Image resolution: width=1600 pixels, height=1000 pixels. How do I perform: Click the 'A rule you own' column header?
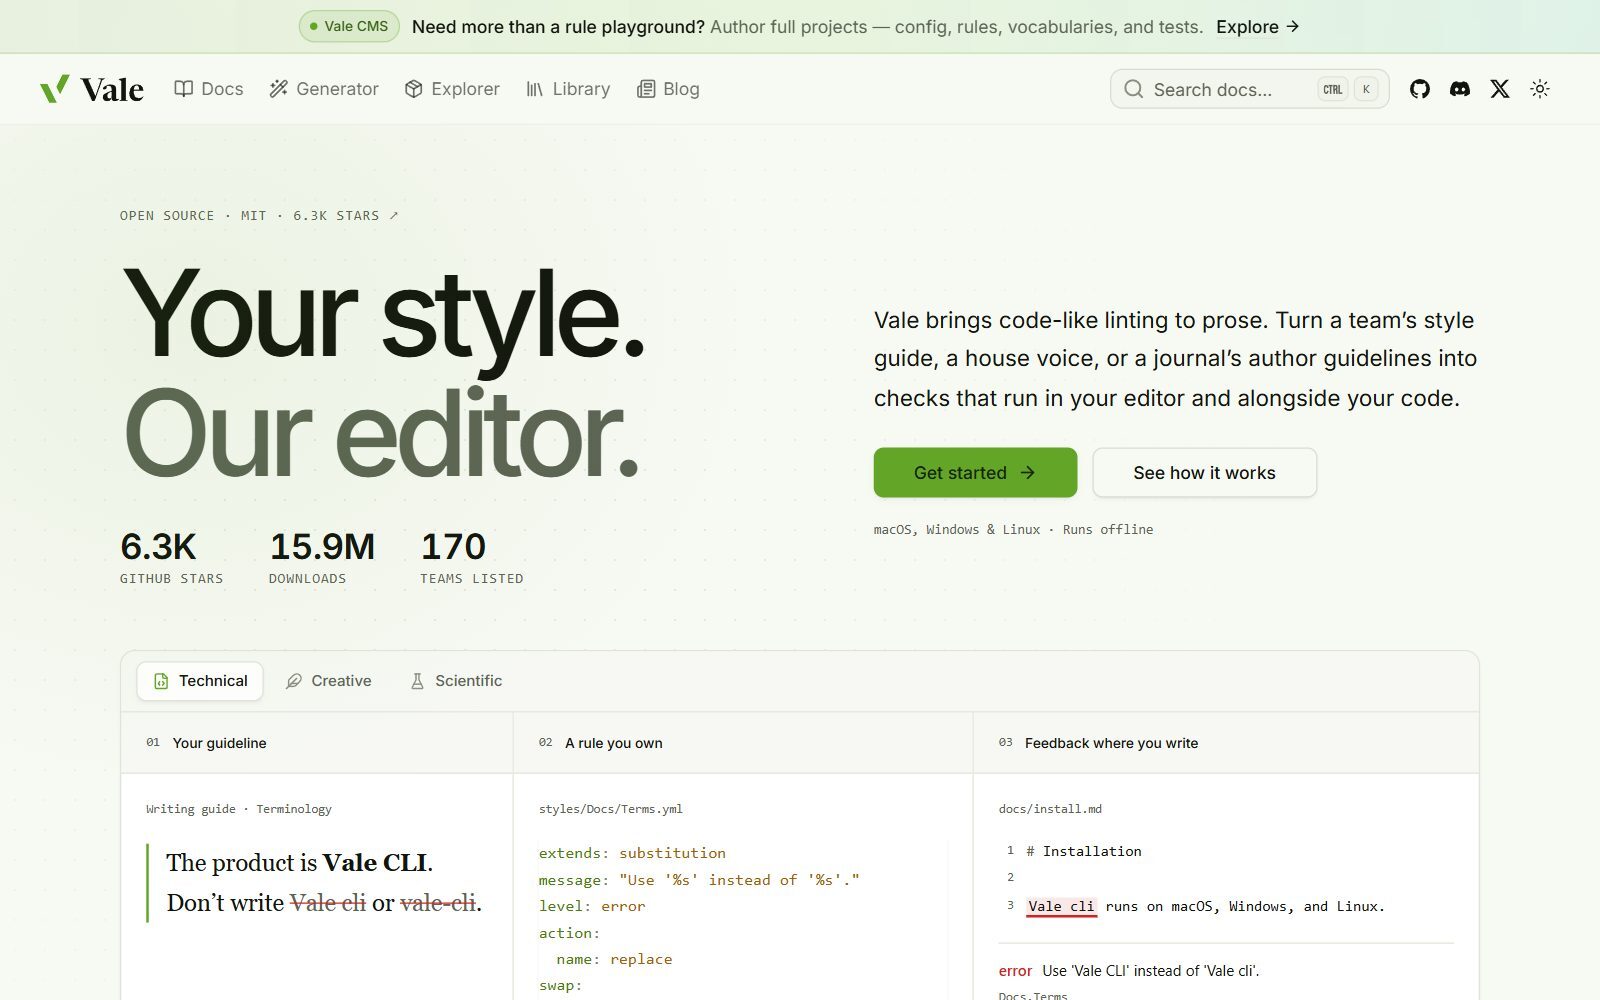613,743
